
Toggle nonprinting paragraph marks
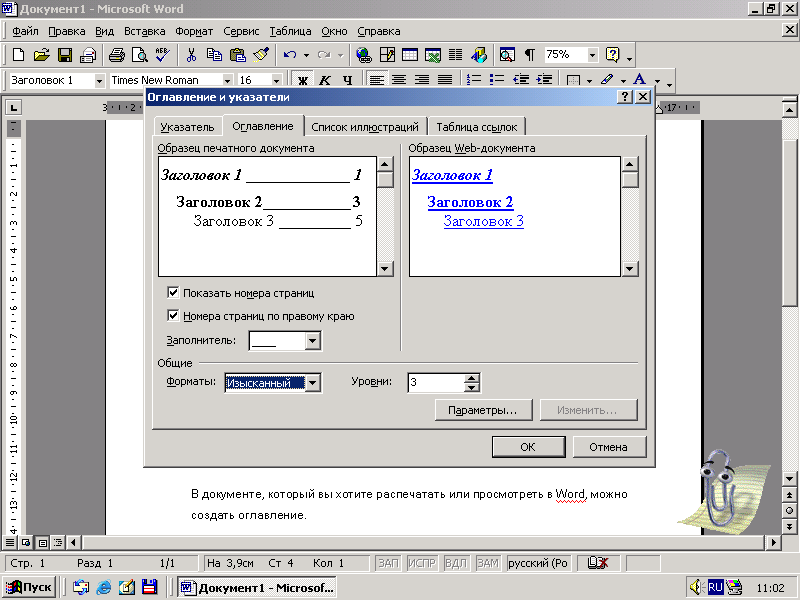pos(530,55)
